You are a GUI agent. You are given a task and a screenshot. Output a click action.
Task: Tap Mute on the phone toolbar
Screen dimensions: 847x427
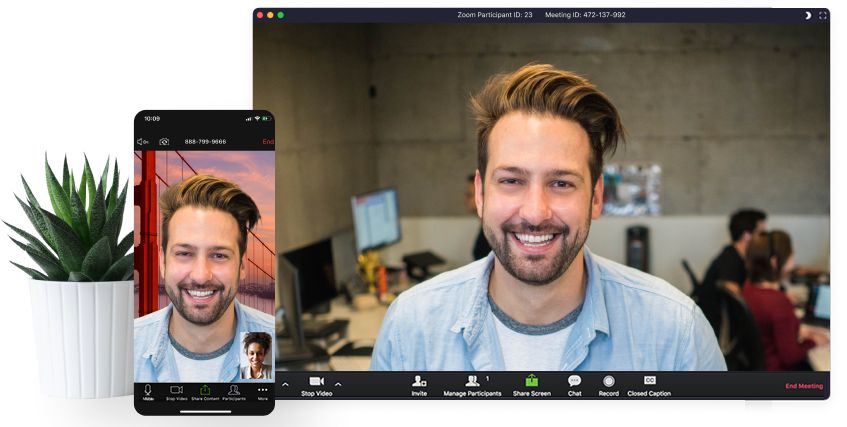point(148,392)
